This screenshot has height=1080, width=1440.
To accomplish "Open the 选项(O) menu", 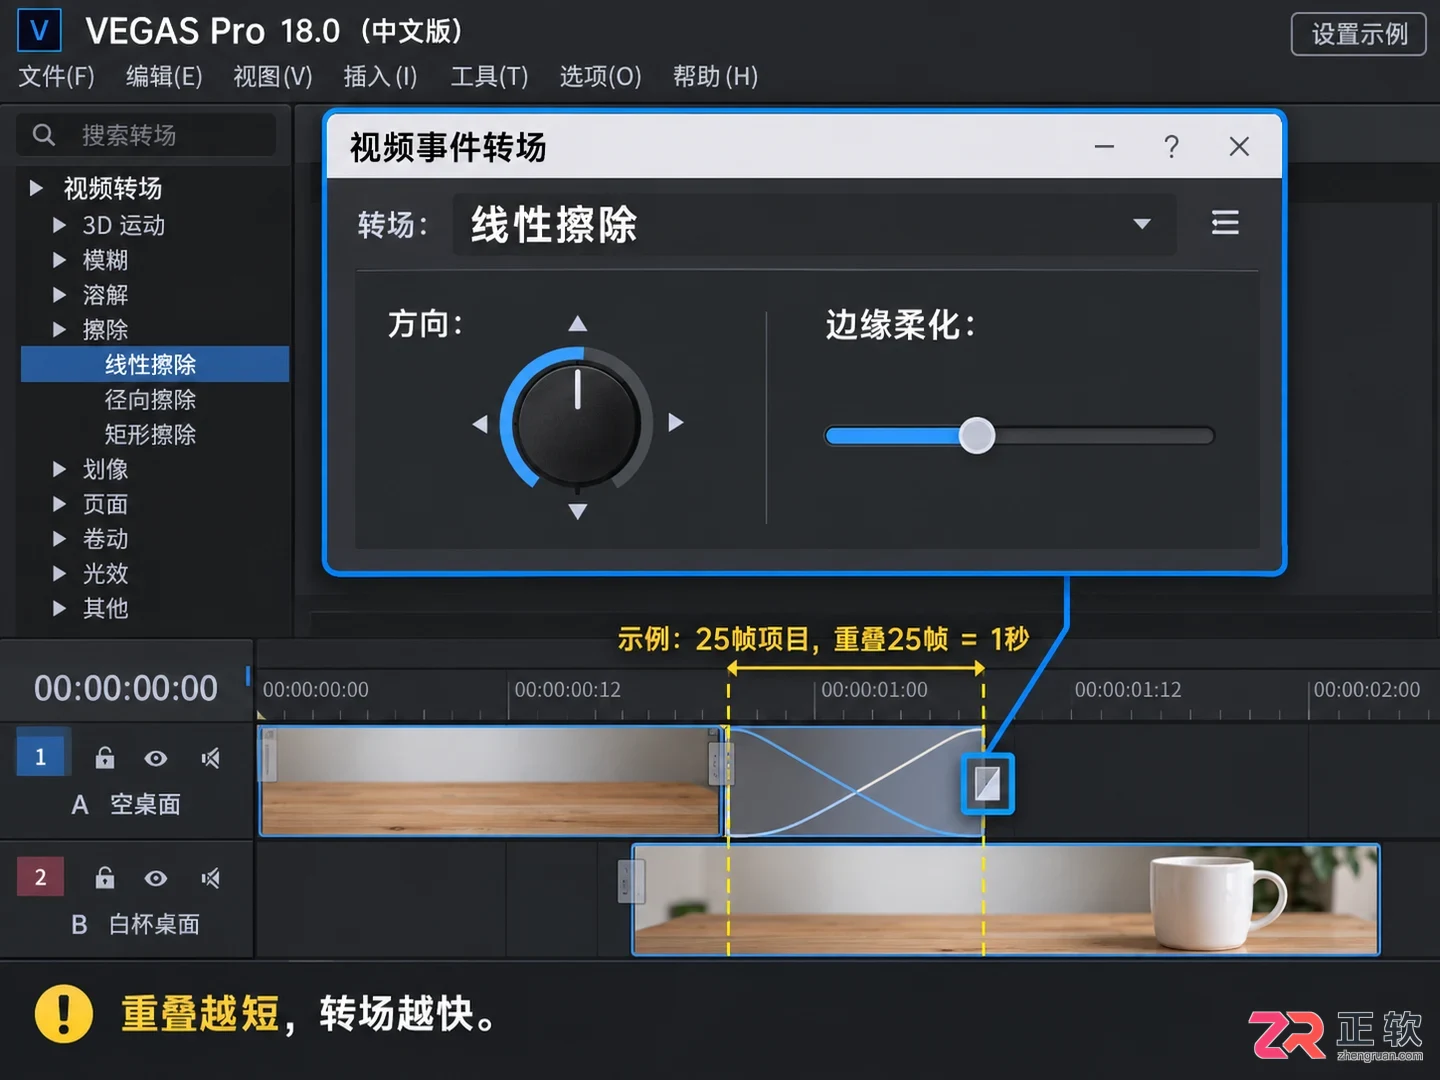I will [600, 76].
